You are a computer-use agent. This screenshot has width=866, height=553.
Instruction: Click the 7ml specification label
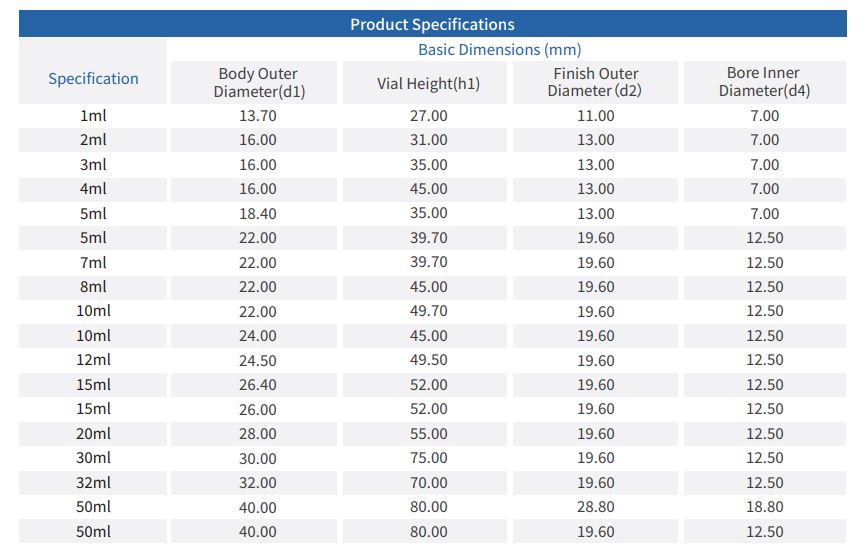point(93,263)
